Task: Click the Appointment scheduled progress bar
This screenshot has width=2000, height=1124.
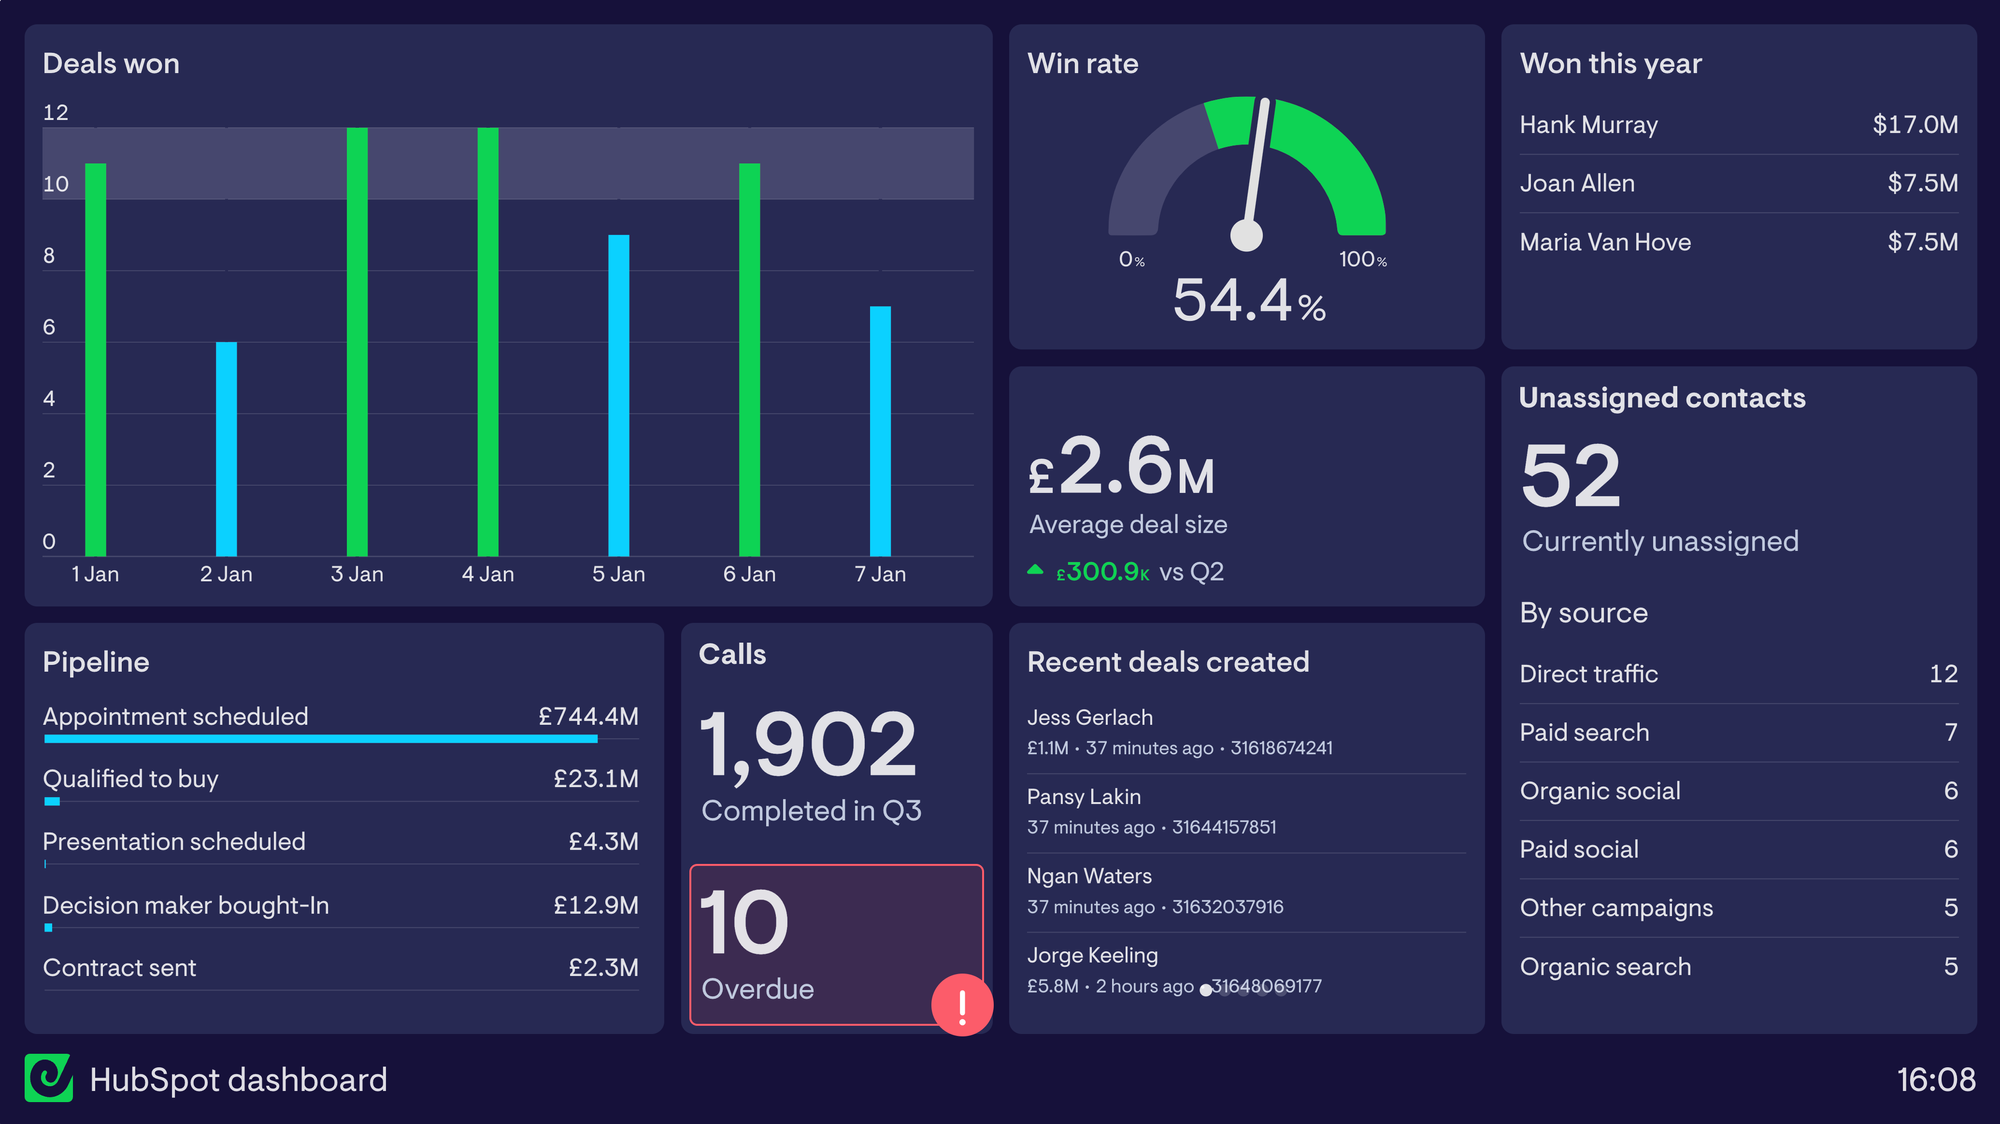Action: (320, 739)
